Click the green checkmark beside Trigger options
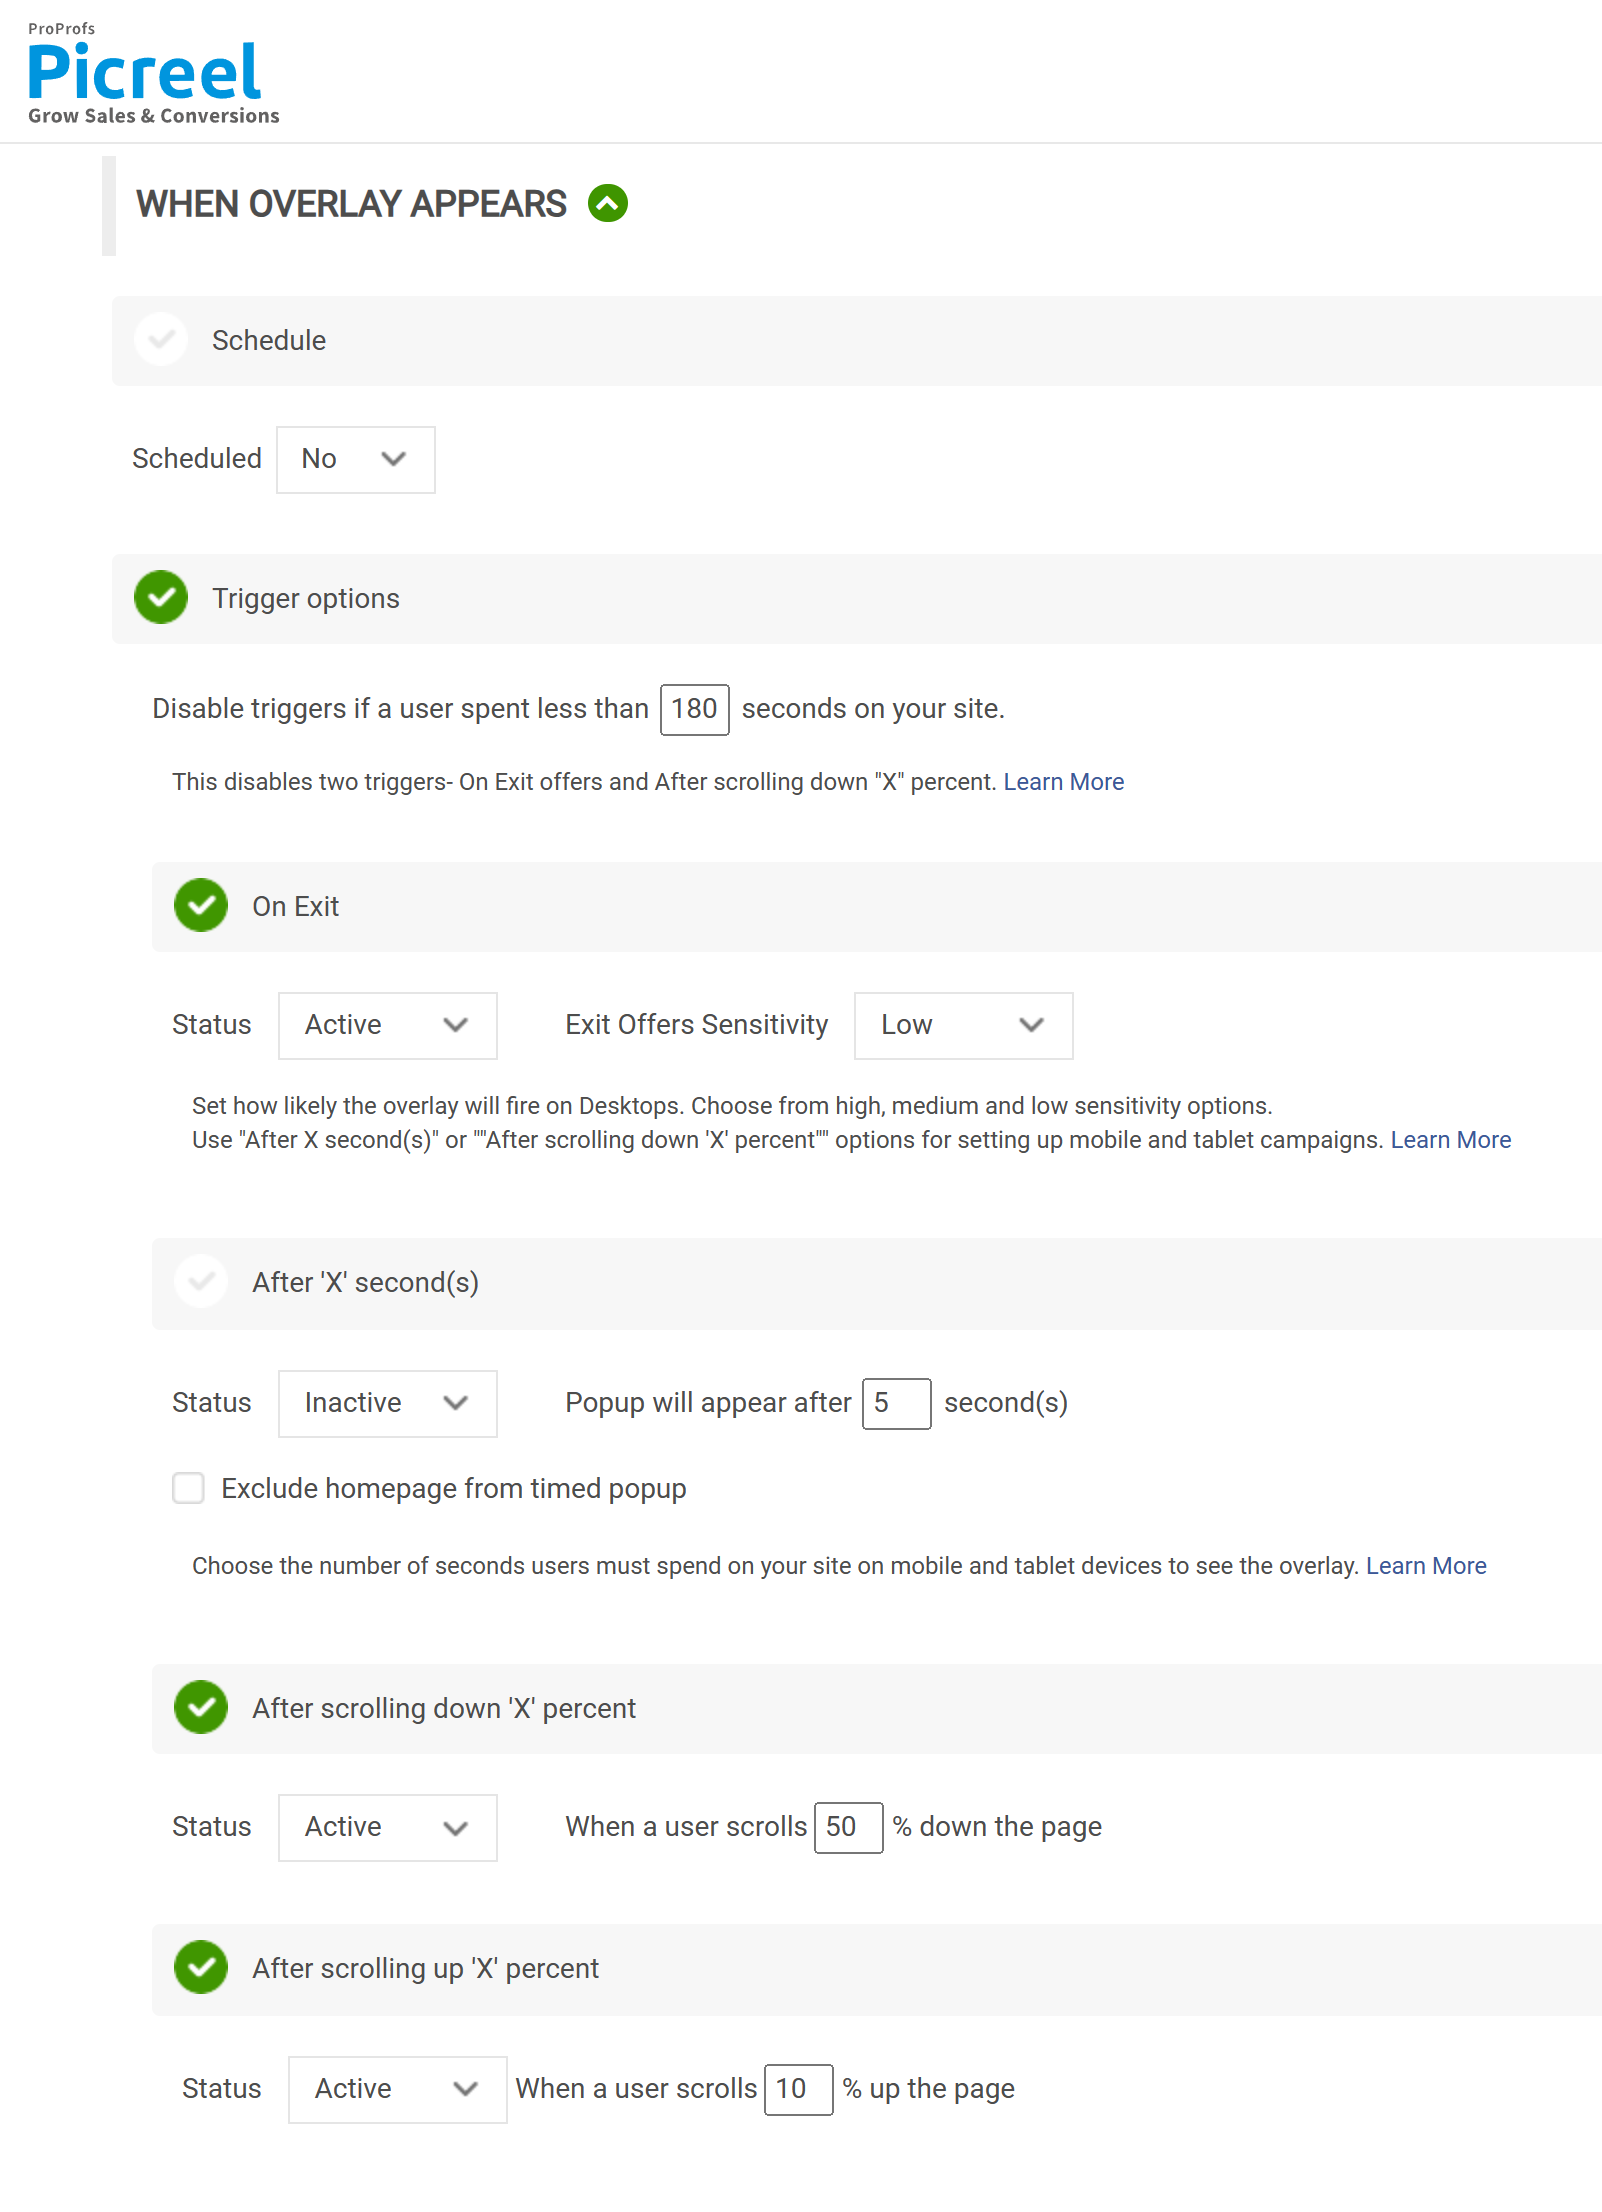The height and width of the screenshot is (2212, 1602). 161,598
